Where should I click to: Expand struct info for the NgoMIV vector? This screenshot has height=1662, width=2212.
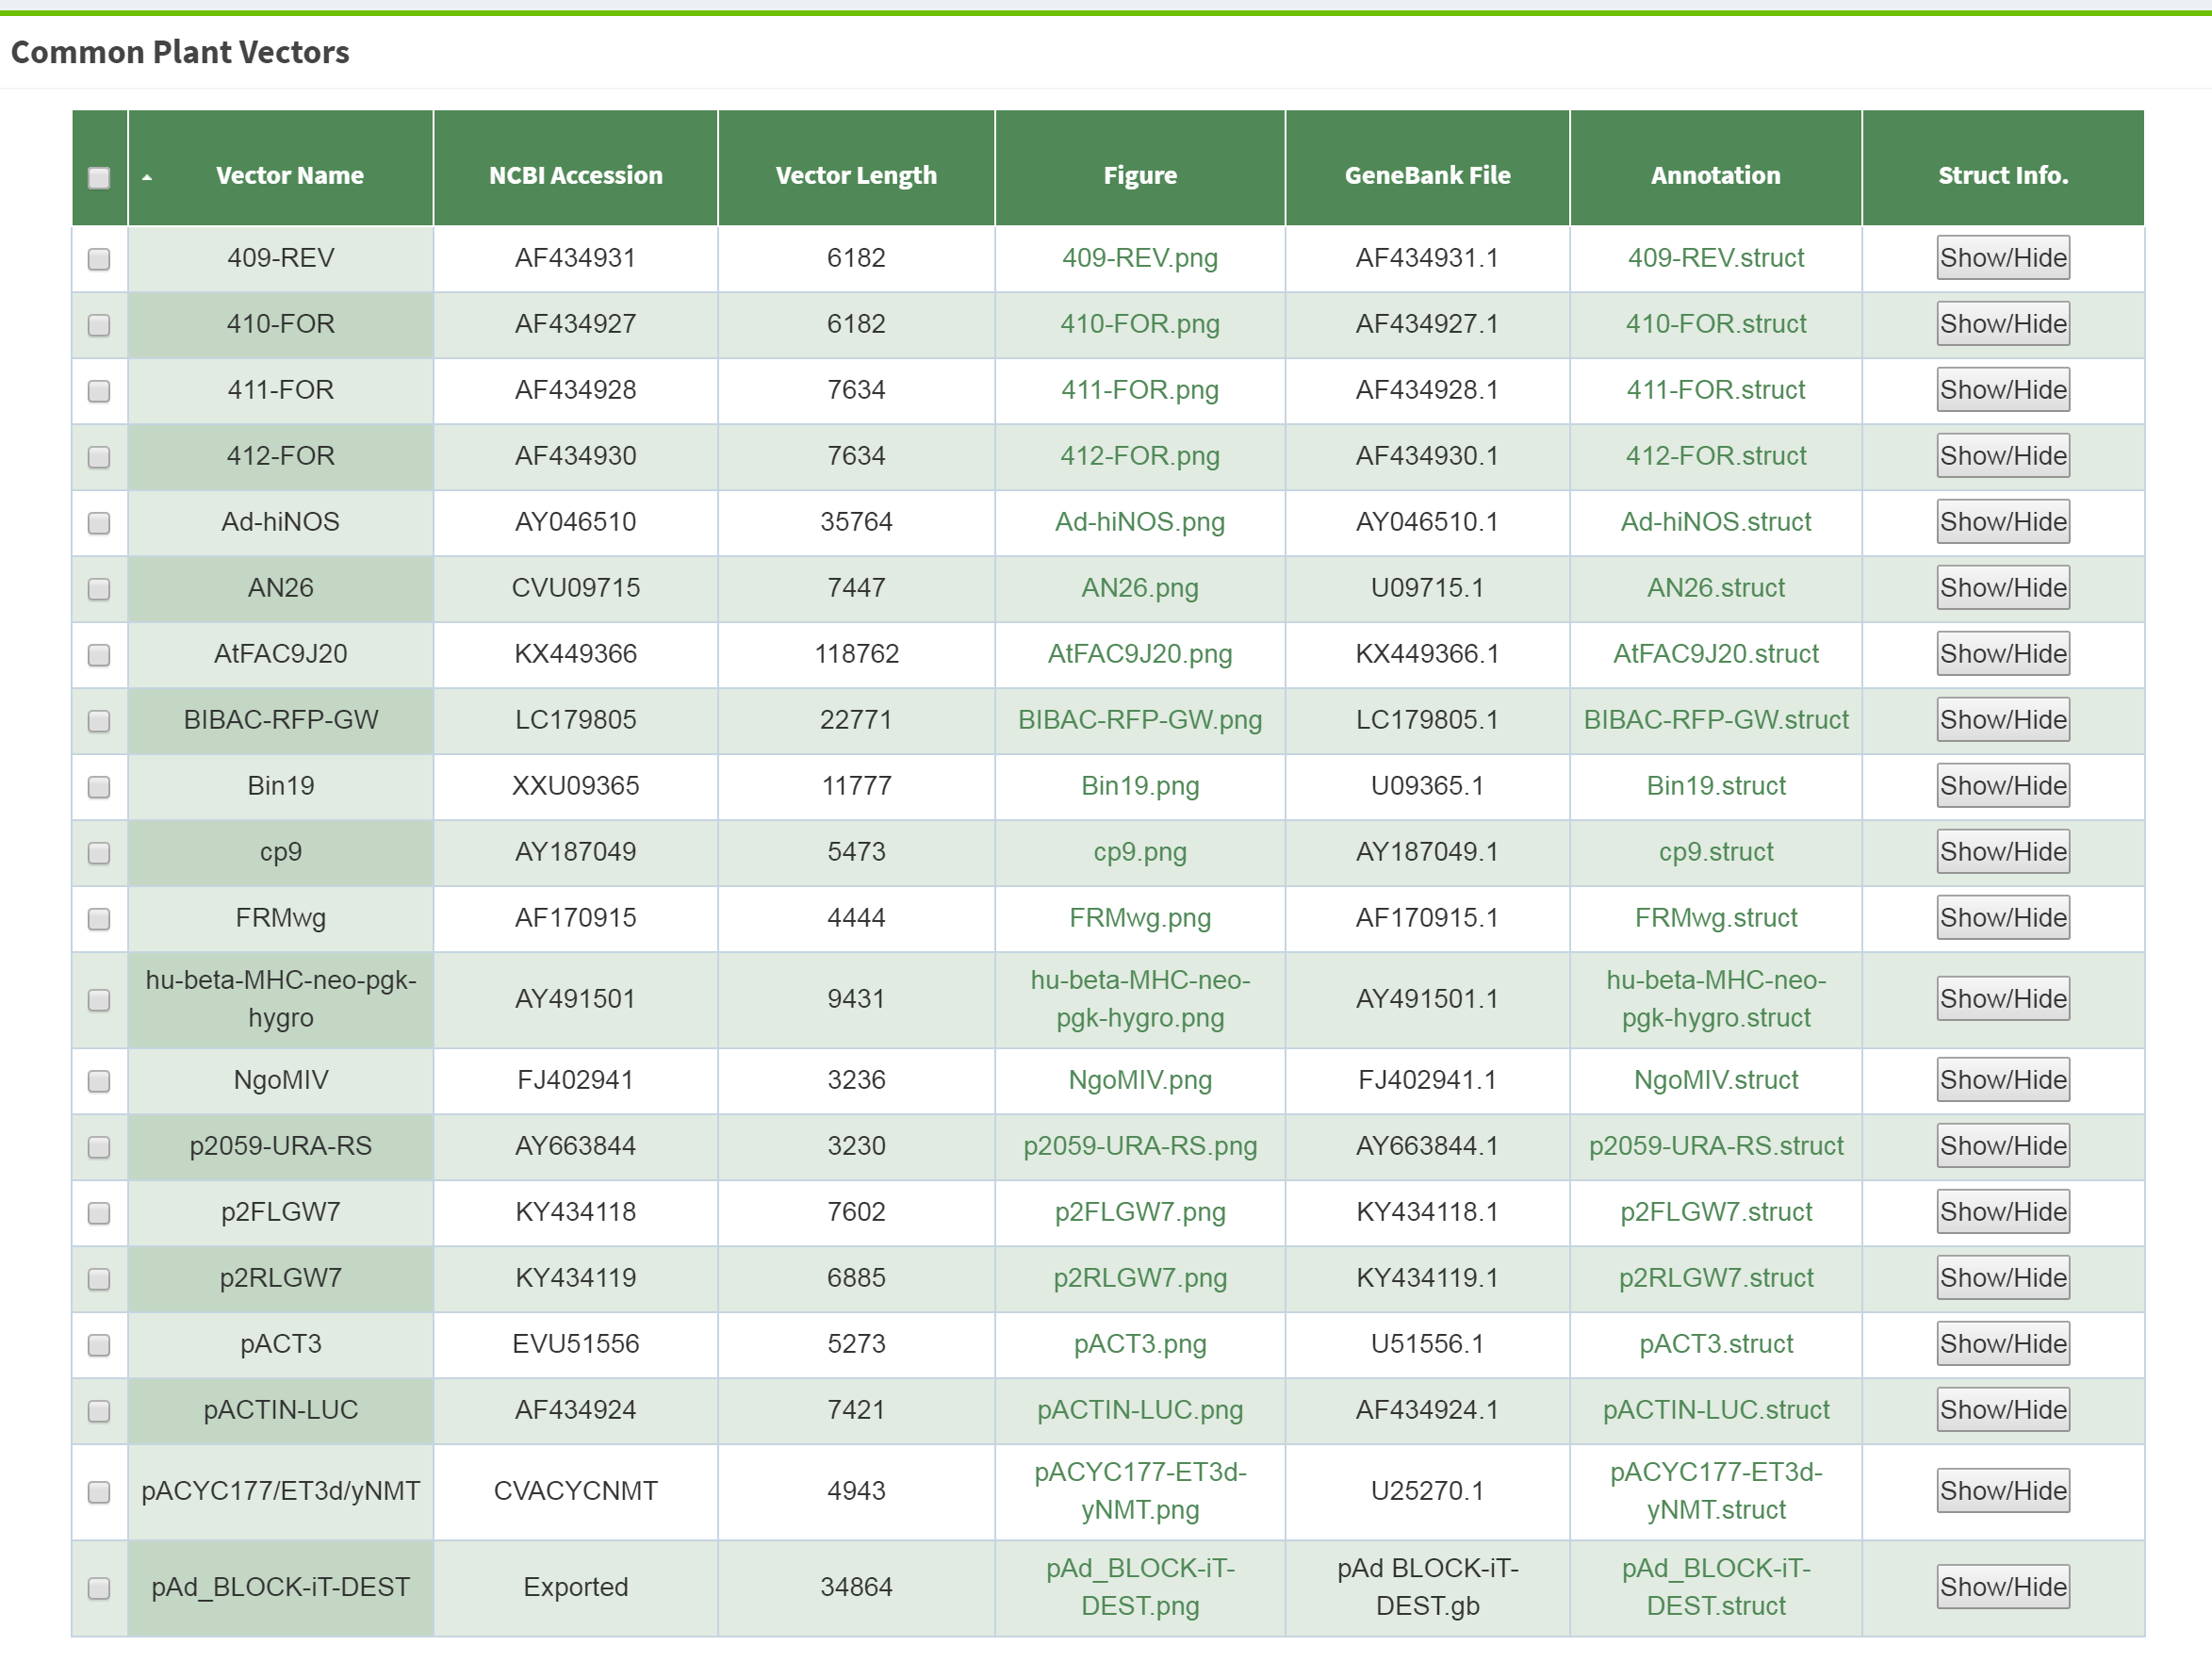pos(2002,1080)
